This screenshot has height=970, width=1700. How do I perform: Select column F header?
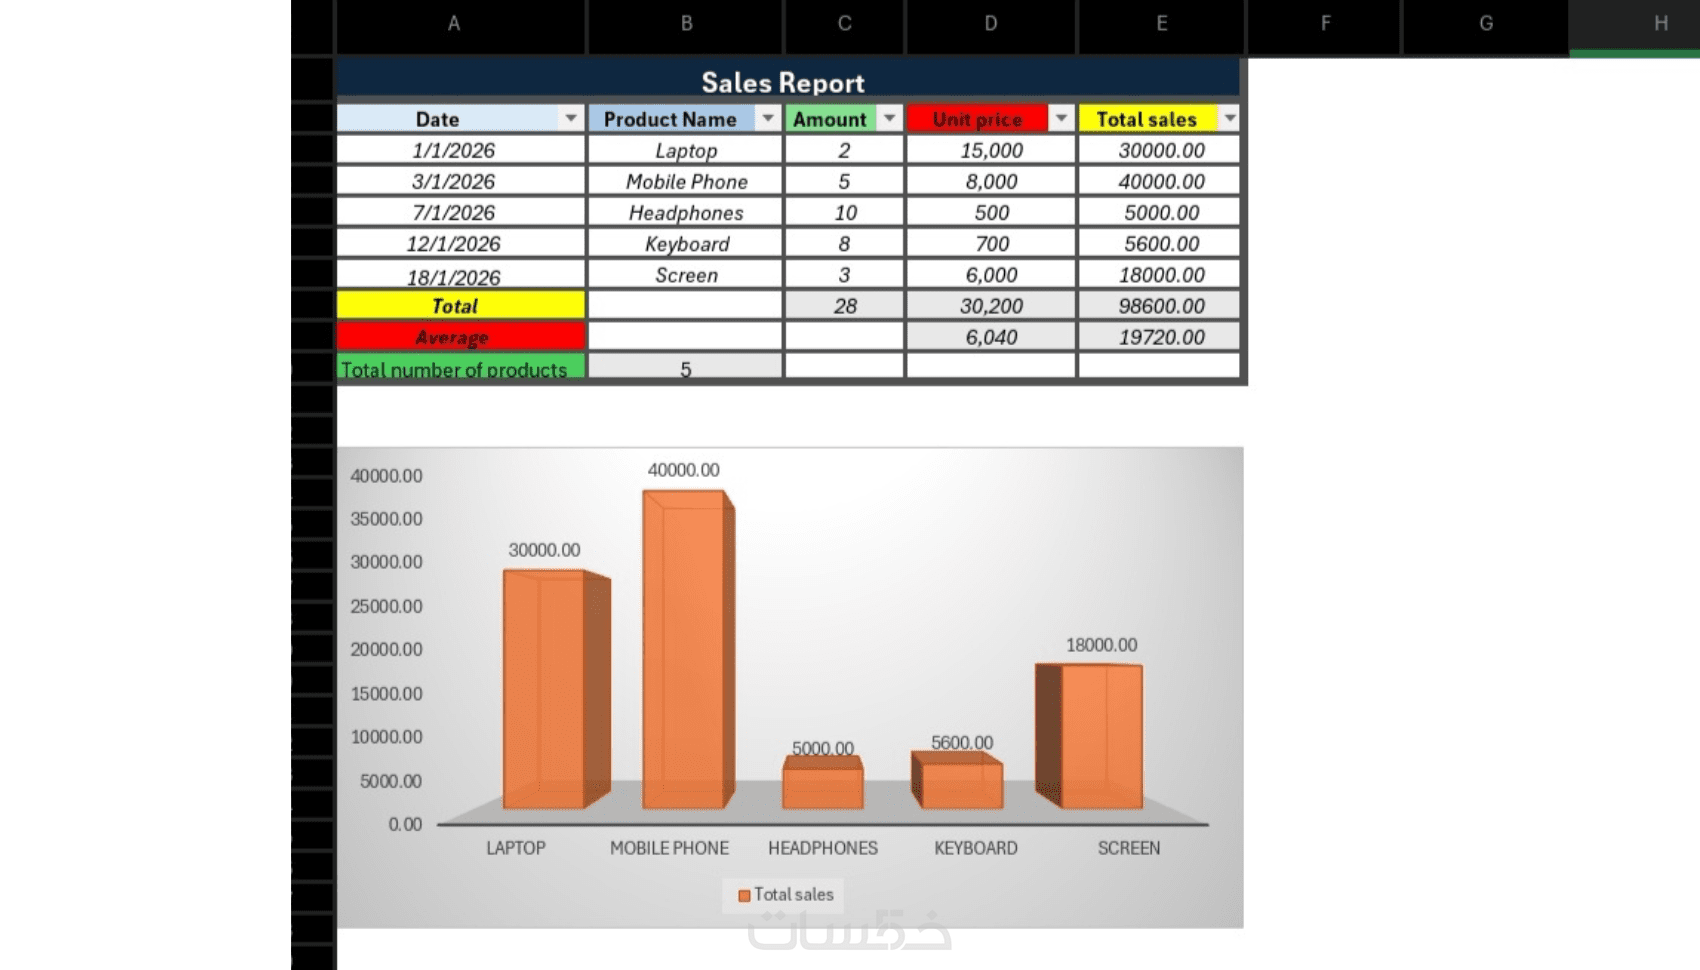[x=1325, y=23]
